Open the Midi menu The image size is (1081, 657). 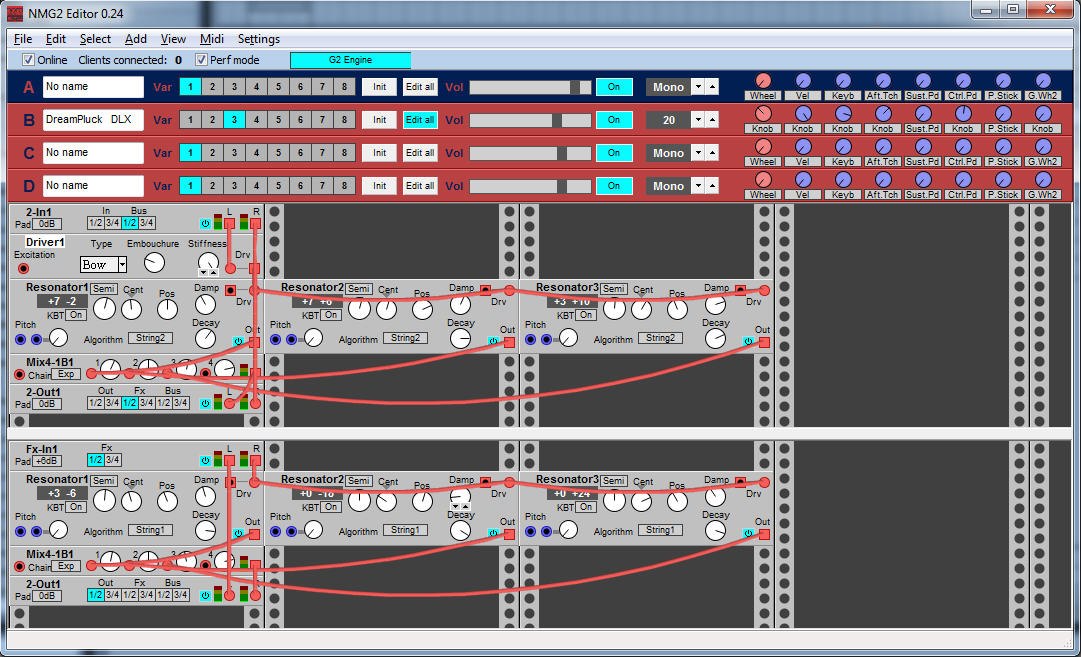pyautogui.click(x=211, y=39)
